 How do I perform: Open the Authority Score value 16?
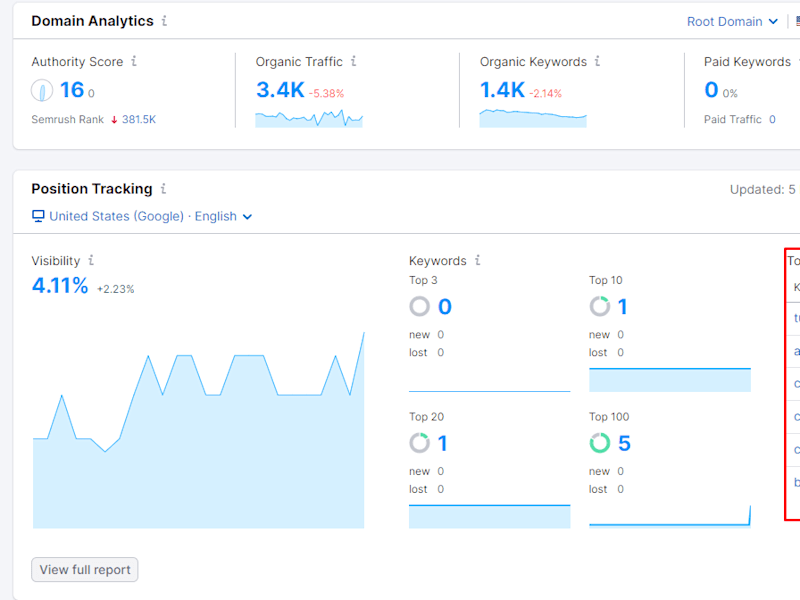click(72, 90)
